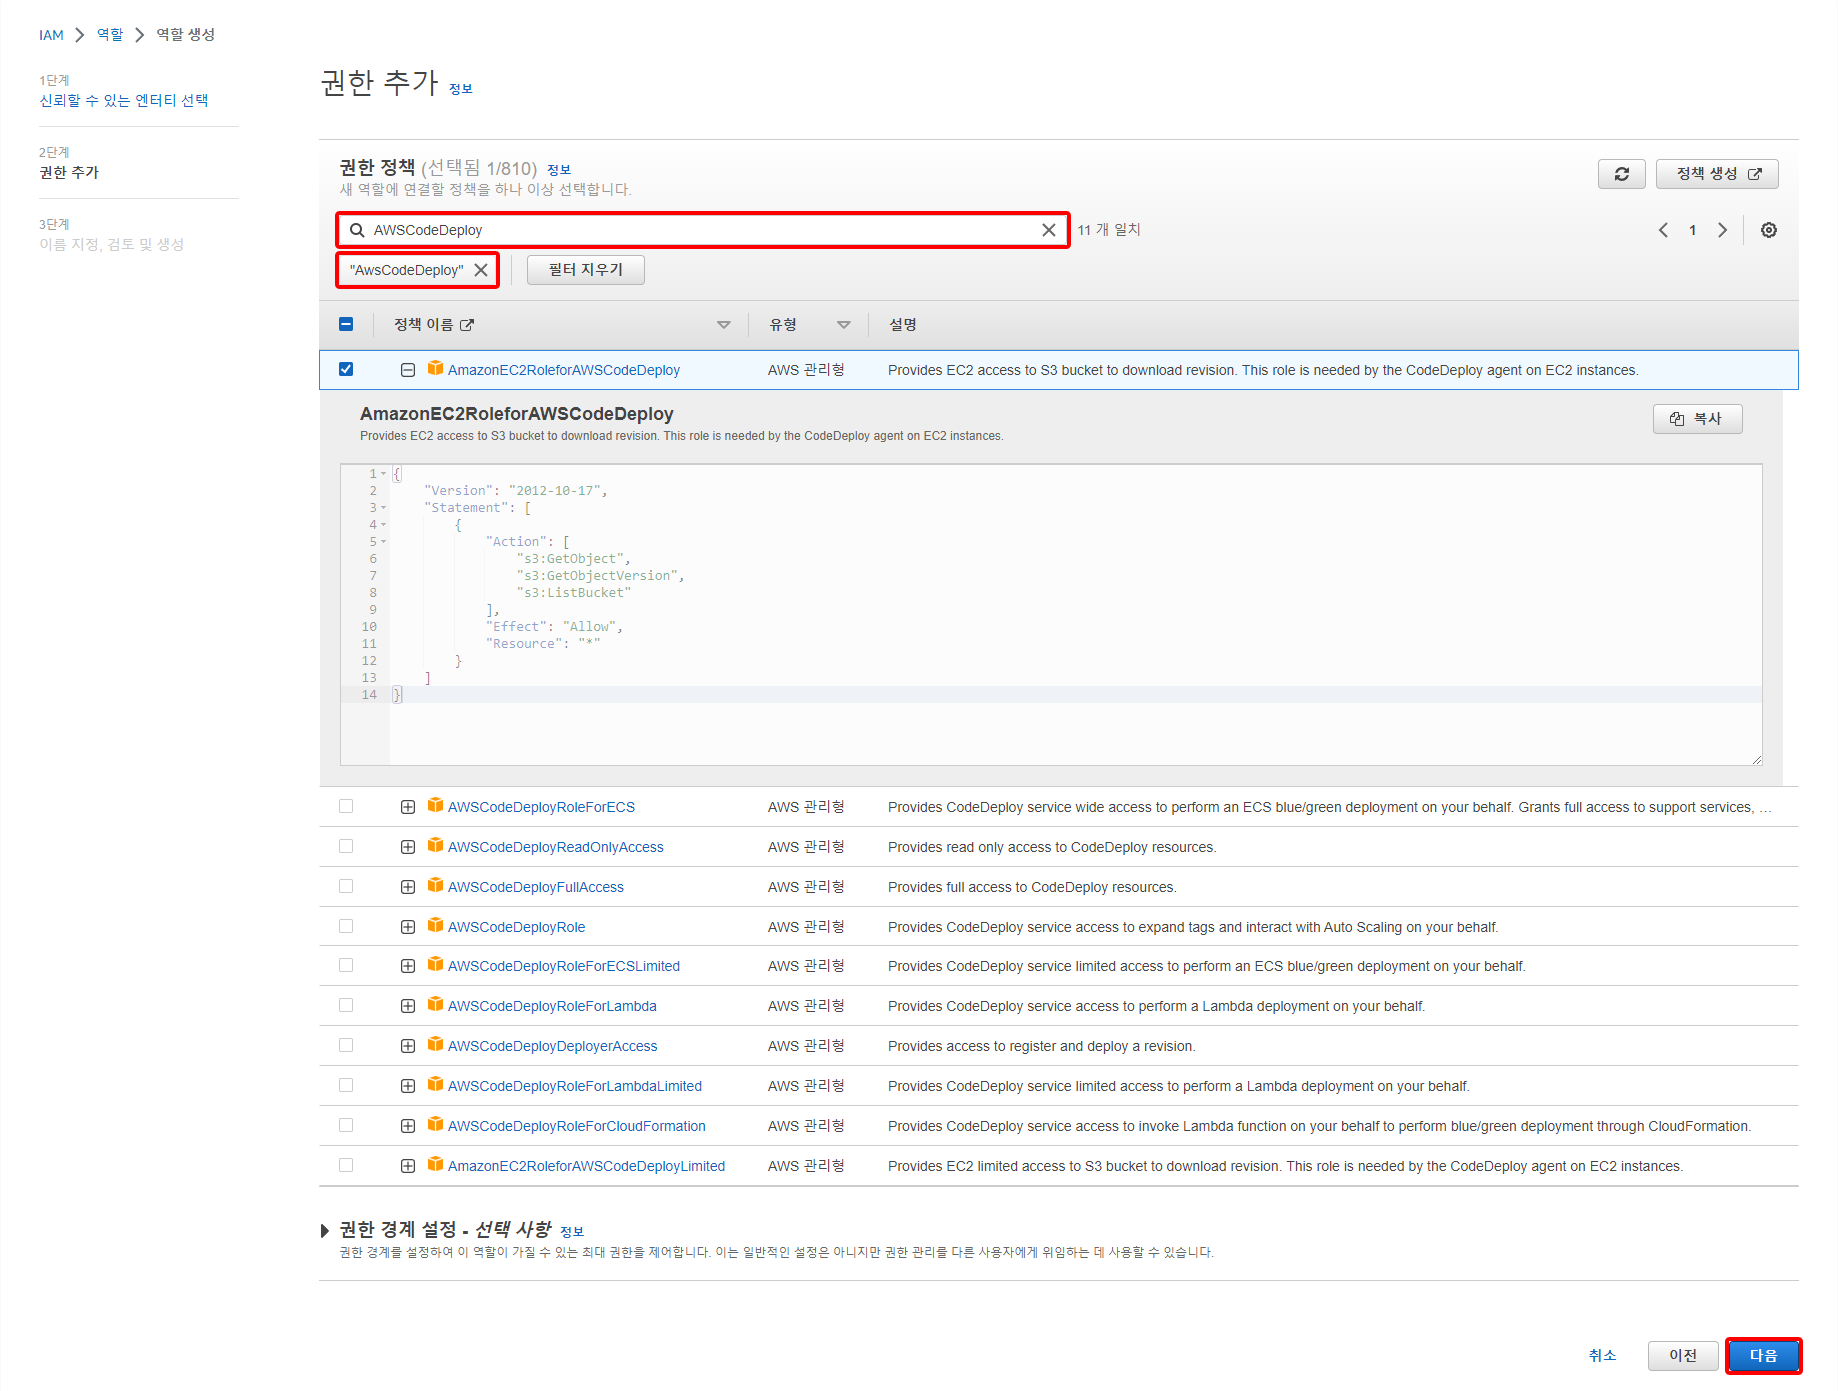Expand AWSCodeDeployFullAccess details
1838x1391 pixels.
coord(408,887)
